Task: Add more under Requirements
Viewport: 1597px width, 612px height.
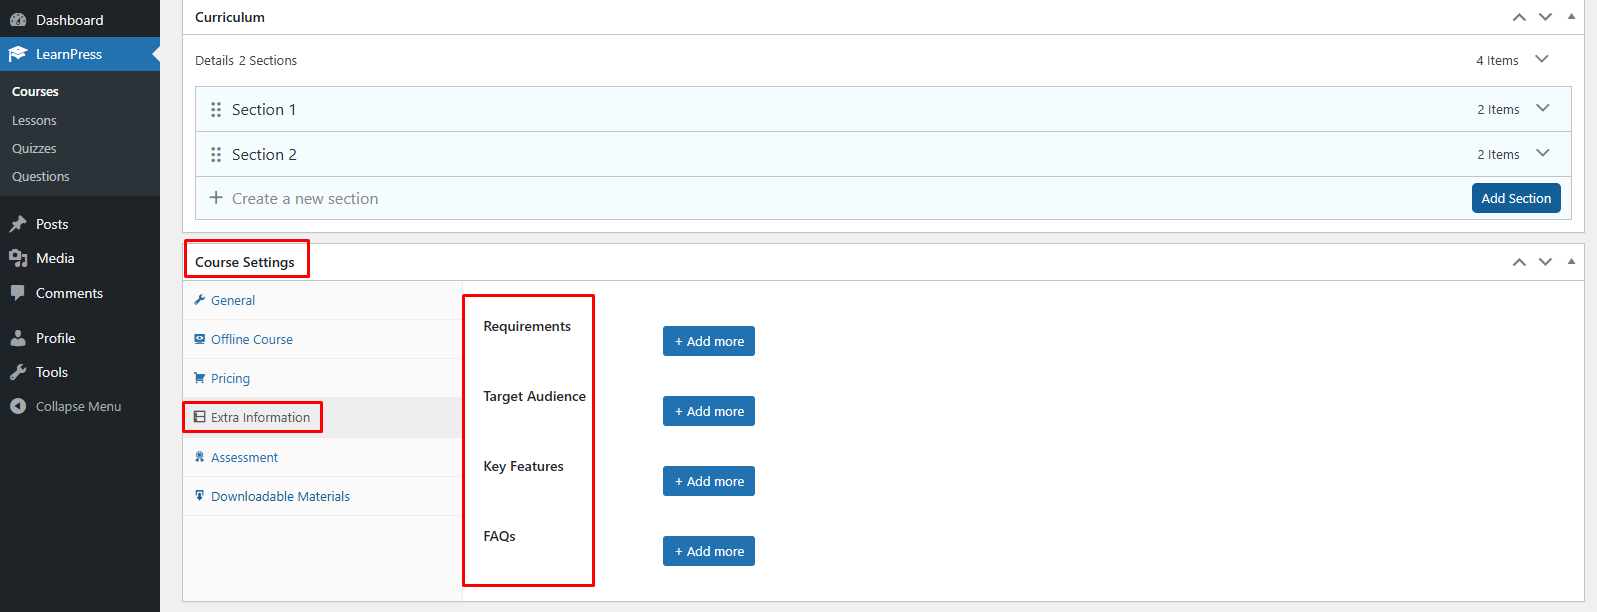Action: [708, 341]
